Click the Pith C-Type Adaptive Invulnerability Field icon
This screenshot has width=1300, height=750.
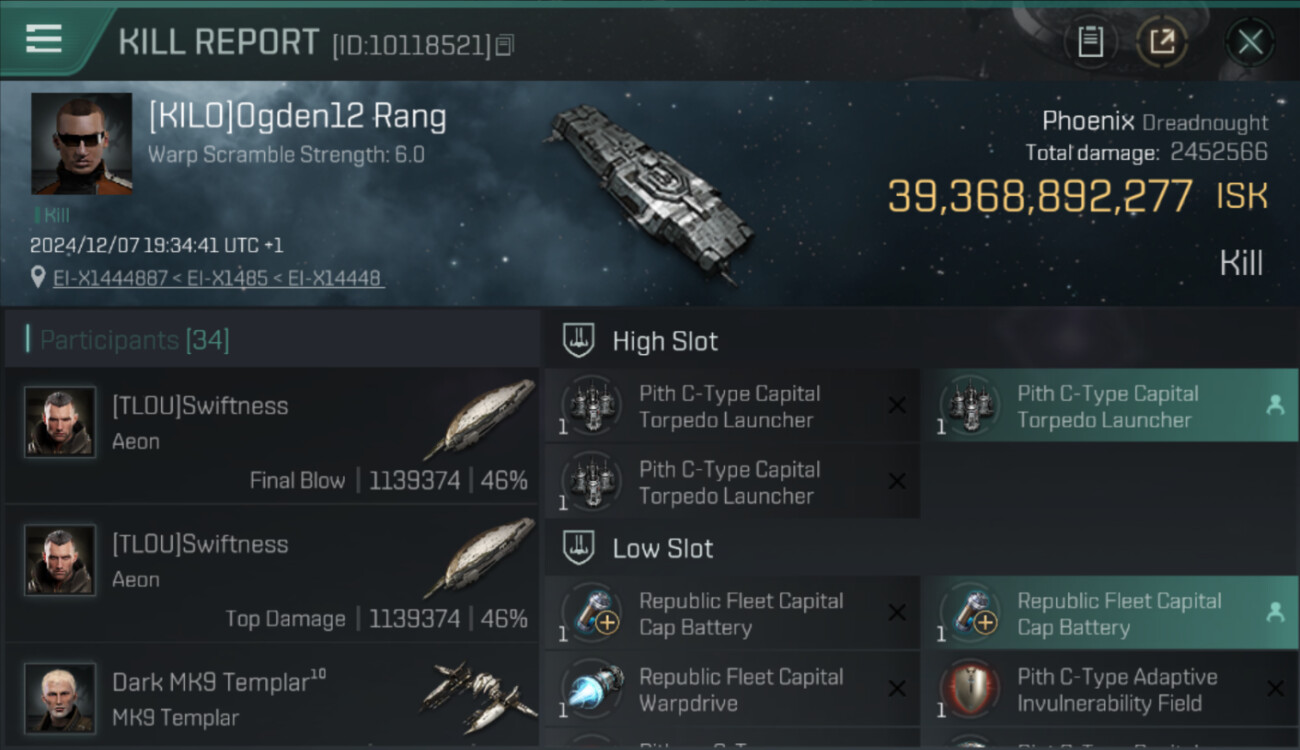pyautogui.click(x=971, y=689)
